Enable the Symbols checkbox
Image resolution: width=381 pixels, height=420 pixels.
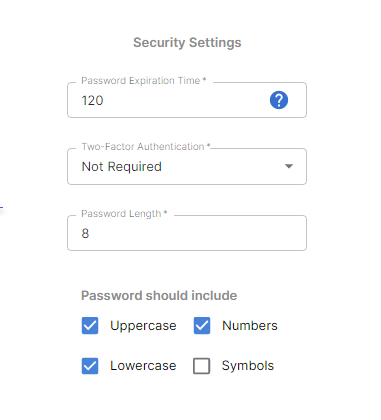pos(202,366)
